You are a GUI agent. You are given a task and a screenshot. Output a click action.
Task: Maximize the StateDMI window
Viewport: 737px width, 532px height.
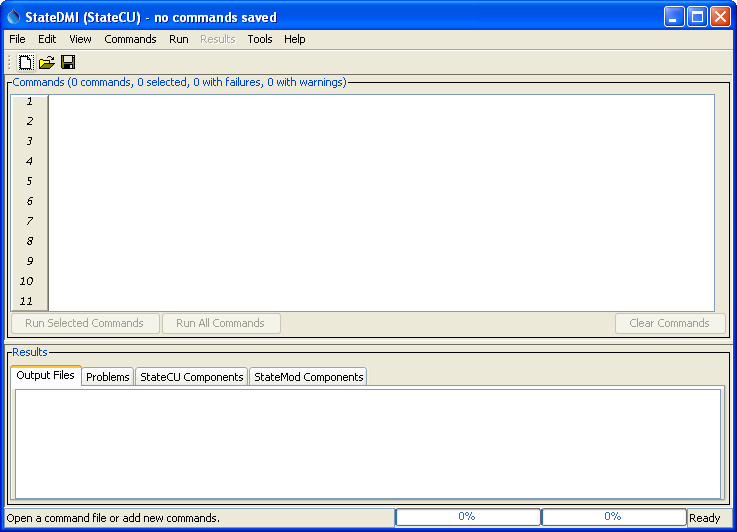coord(698,17)
